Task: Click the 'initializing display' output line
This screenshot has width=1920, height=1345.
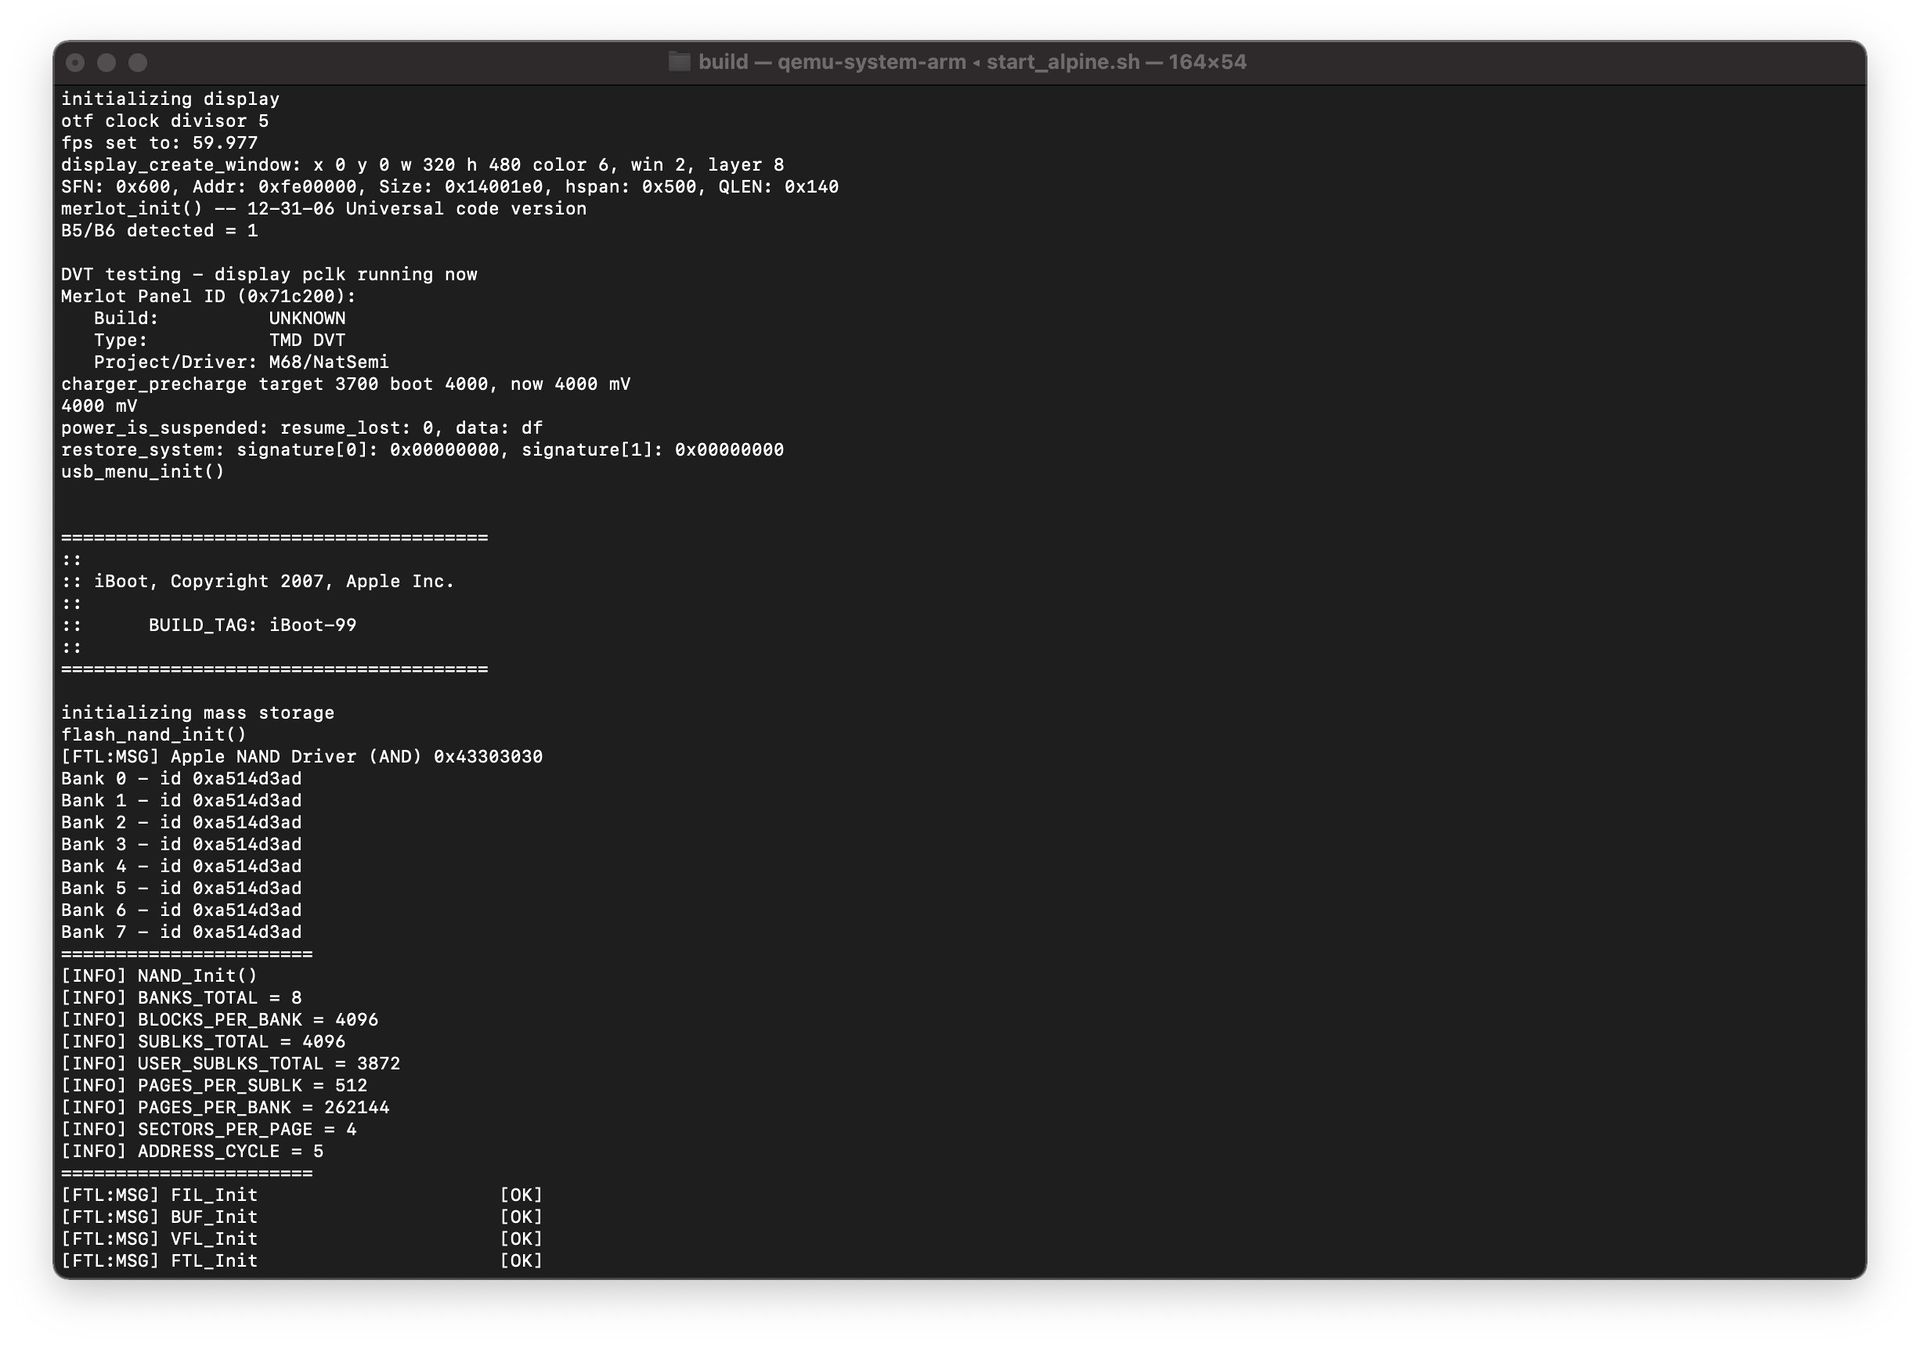Action: [x=170, y=99]
